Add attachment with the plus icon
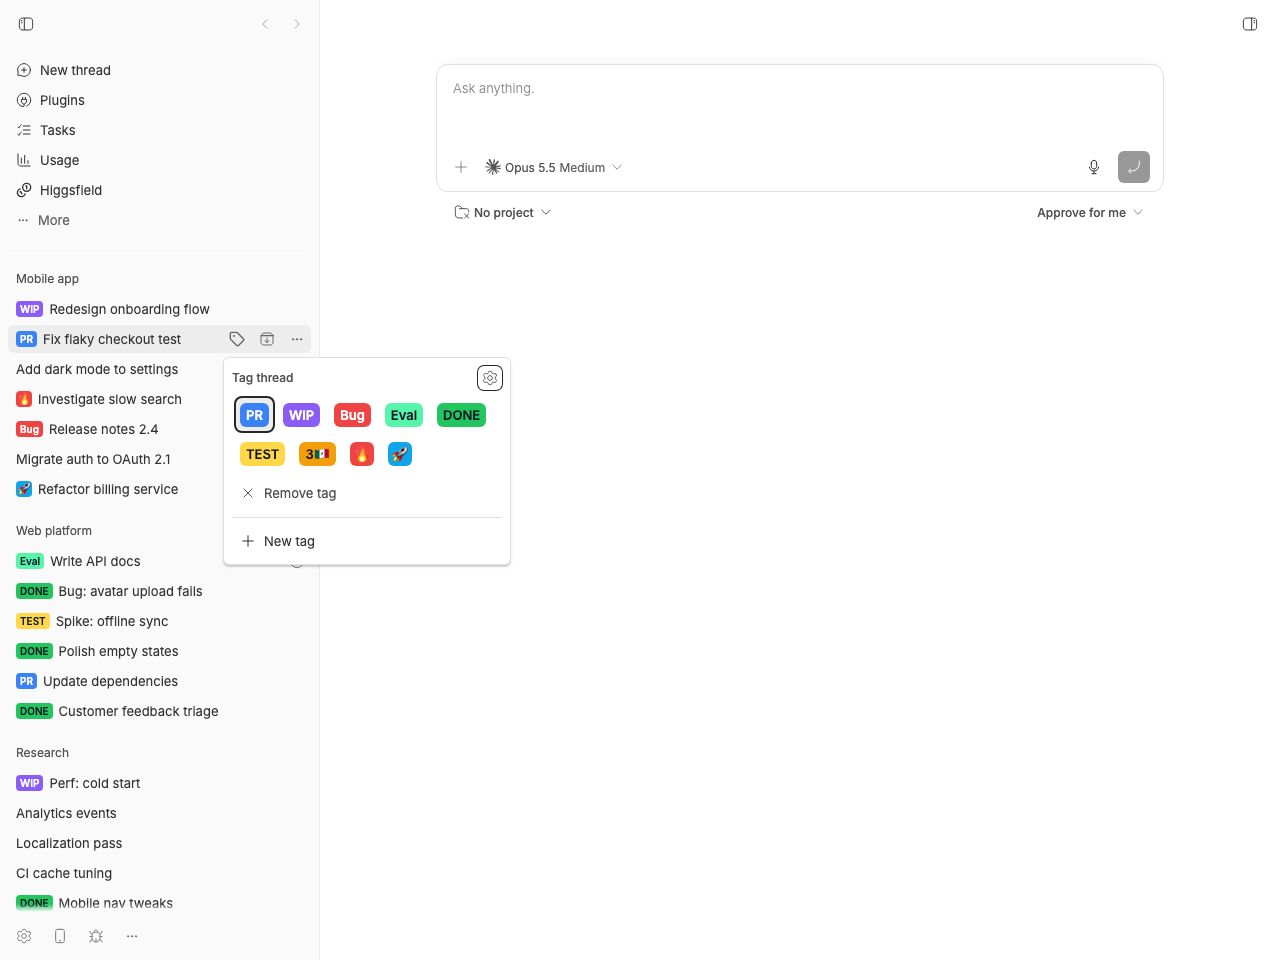Viewport: 1280px width, 960px height. click(461, 167)
